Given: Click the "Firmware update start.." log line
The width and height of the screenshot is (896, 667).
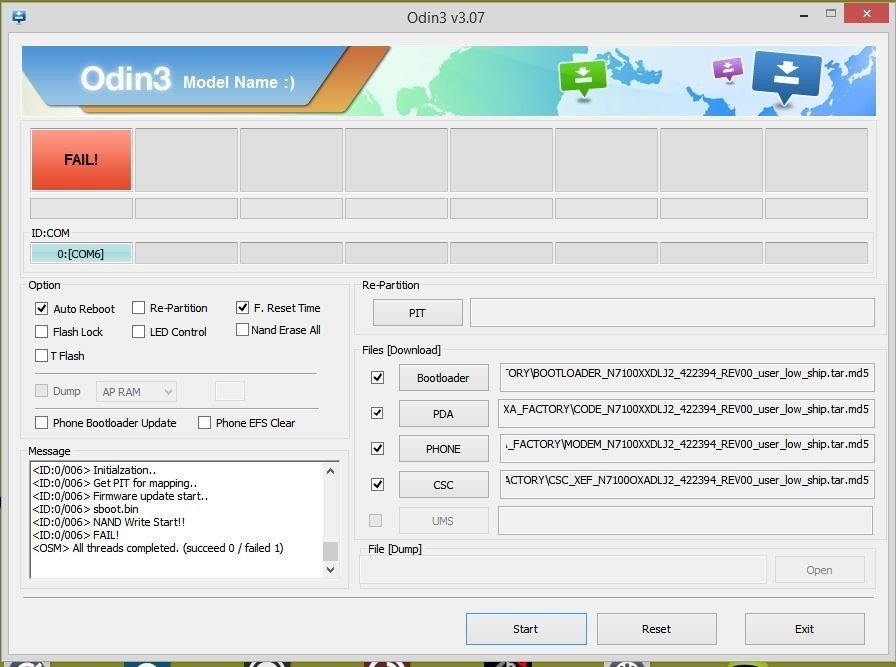Looking at the screenshot, I should click(x=121, y=496).
